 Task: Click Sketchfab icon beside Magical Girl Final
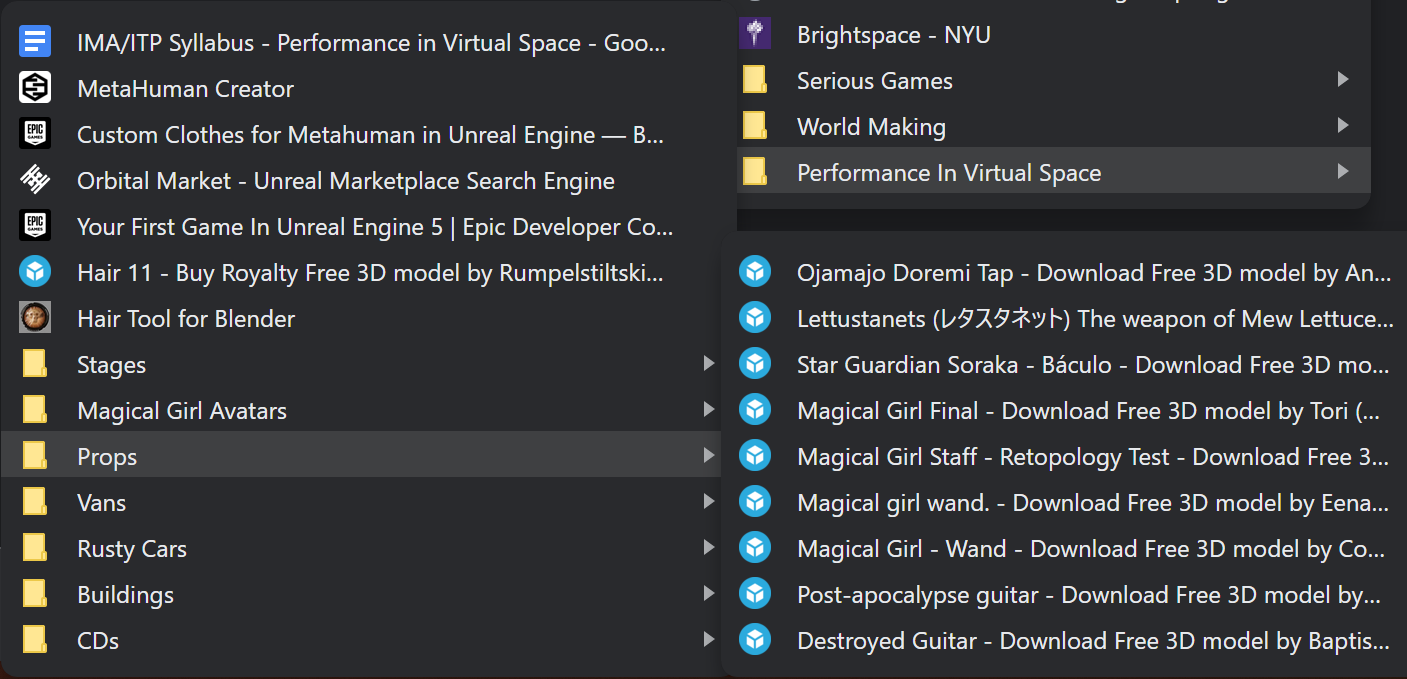755,411
